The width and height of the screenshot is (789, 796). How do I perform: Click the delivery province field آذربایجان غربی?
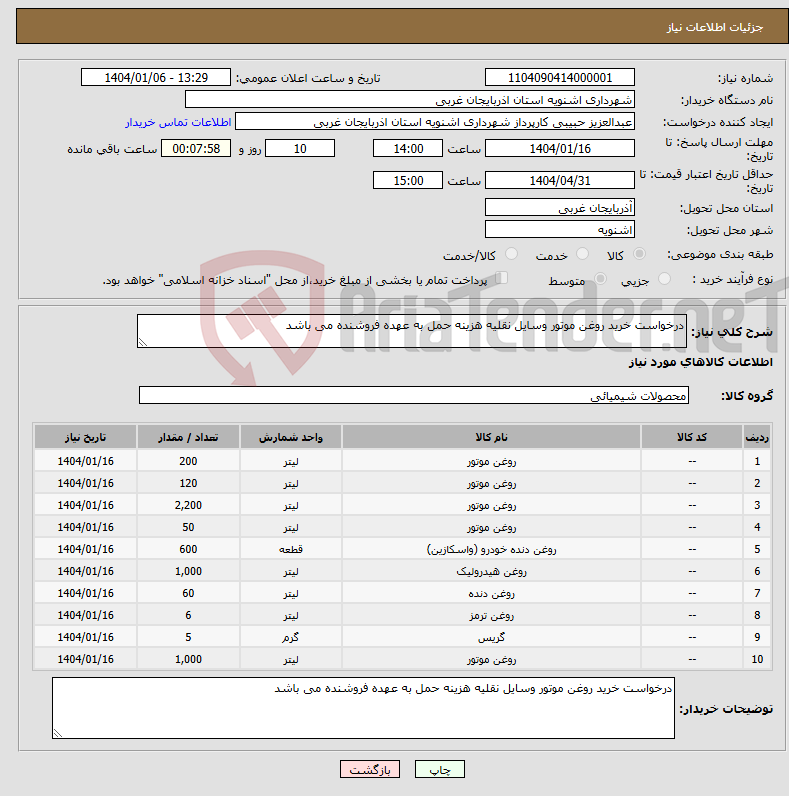560,207
